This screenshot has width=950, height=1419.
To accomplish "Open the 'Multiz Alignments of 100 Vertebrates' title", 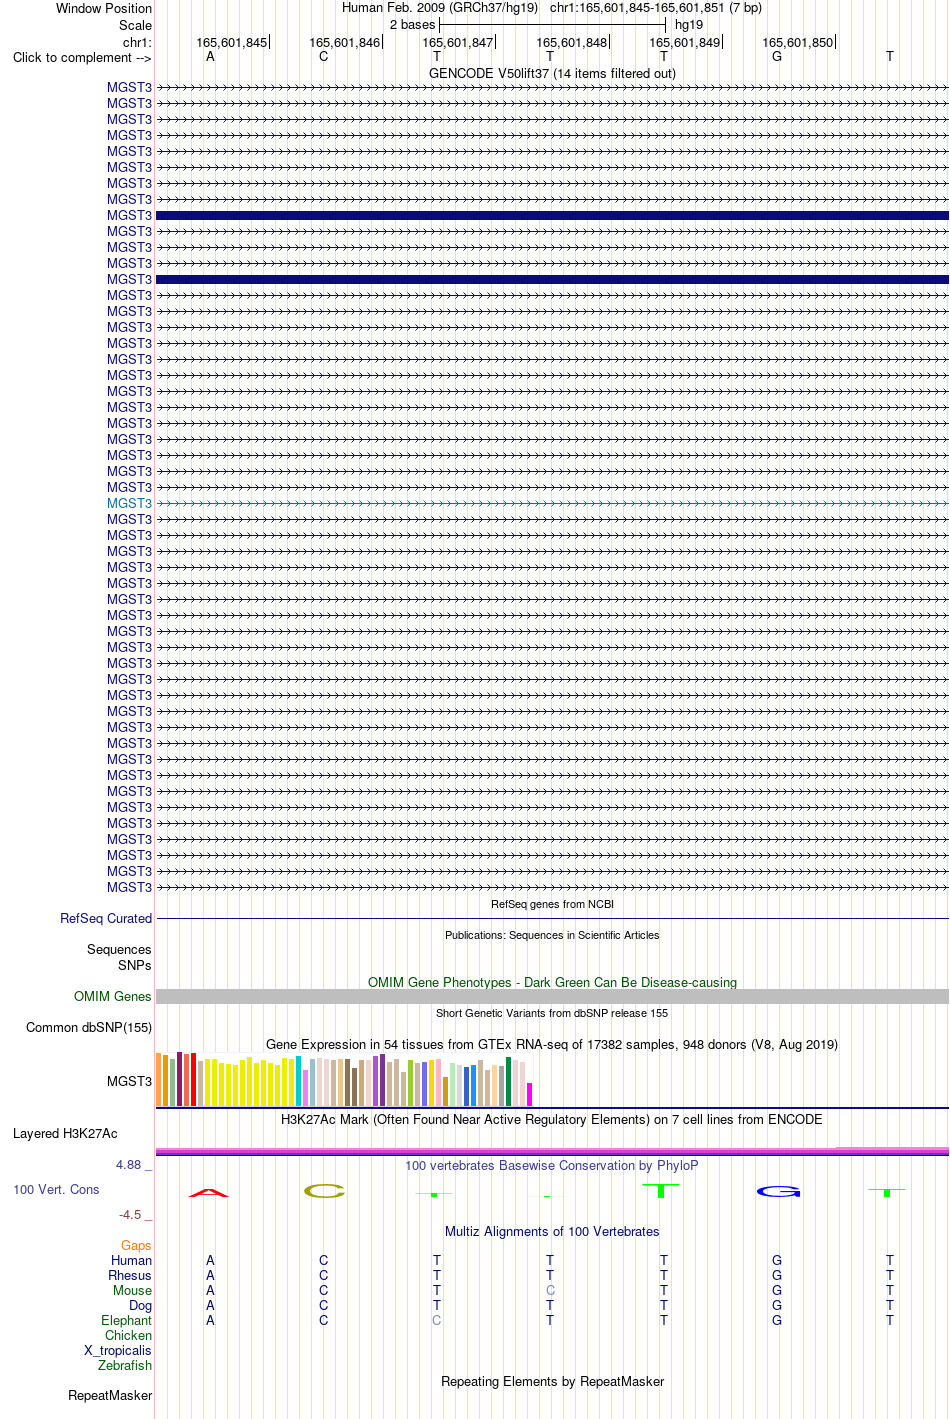I will point(552,1231).
